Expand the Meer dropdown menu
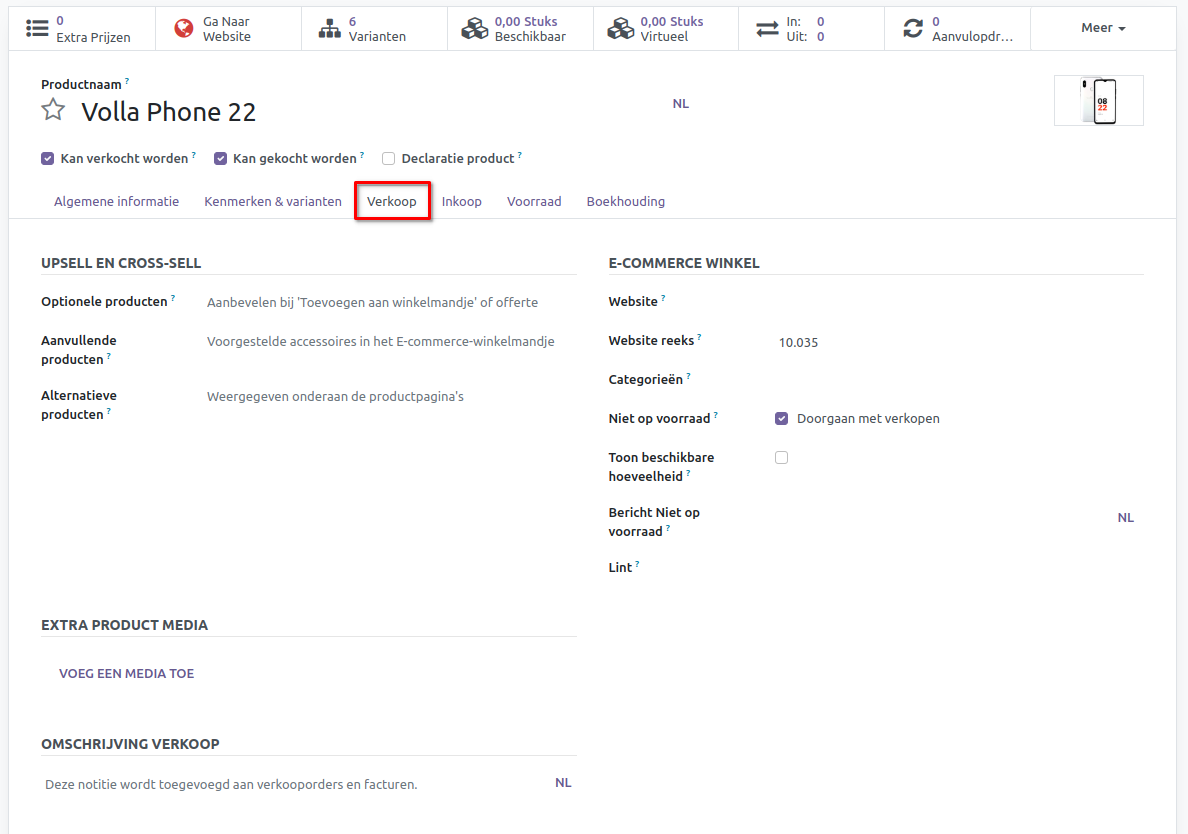 tap(1103, 28)
